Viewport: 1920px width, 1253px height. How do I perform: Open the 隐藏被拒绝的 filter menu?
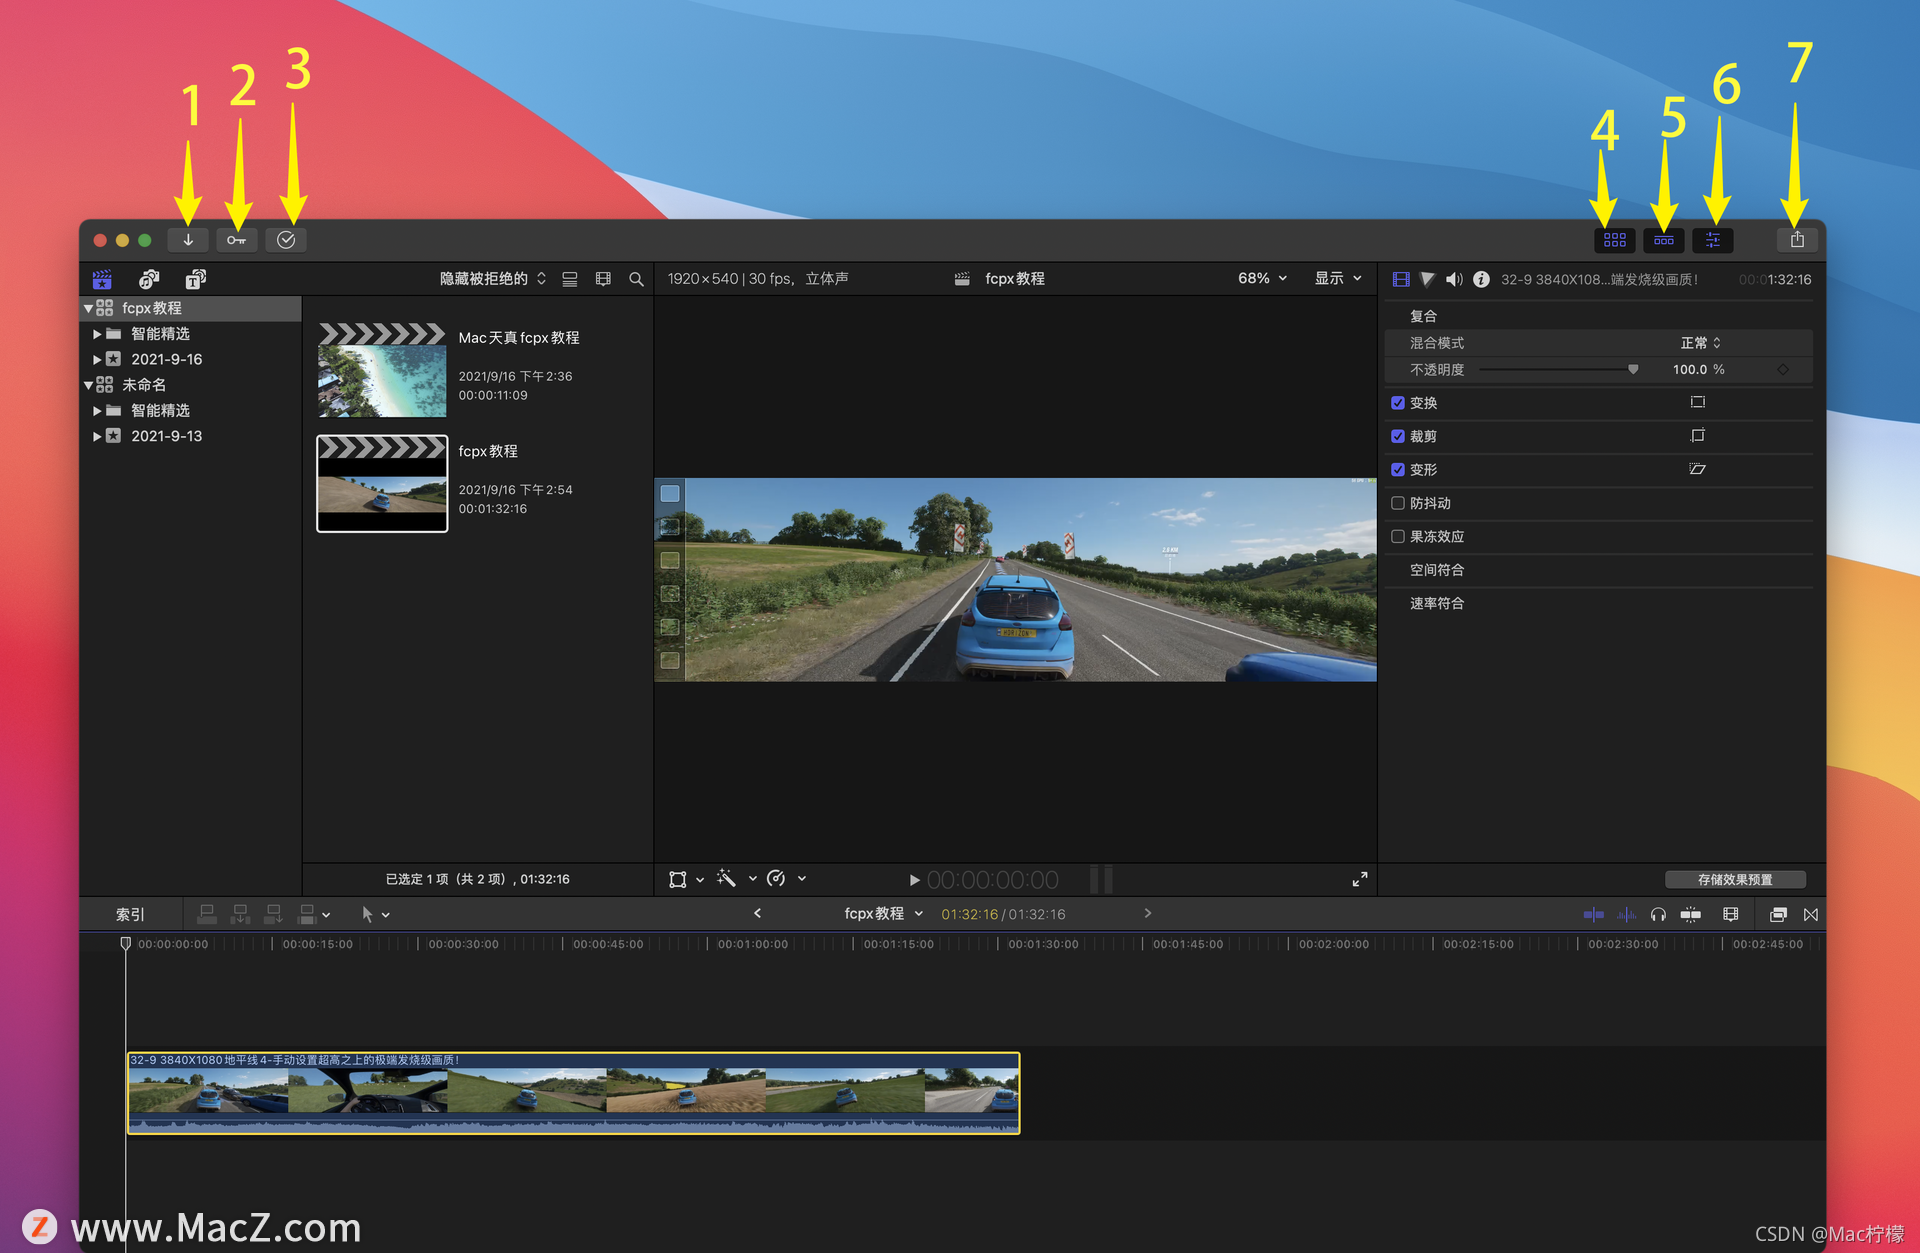point(492,279)
